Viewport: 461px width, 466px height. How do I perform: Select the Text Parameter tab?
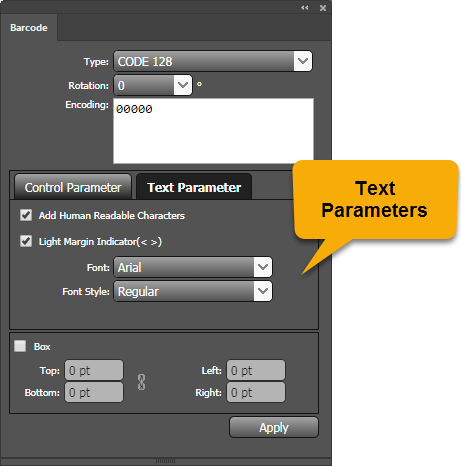click(194, 187)
